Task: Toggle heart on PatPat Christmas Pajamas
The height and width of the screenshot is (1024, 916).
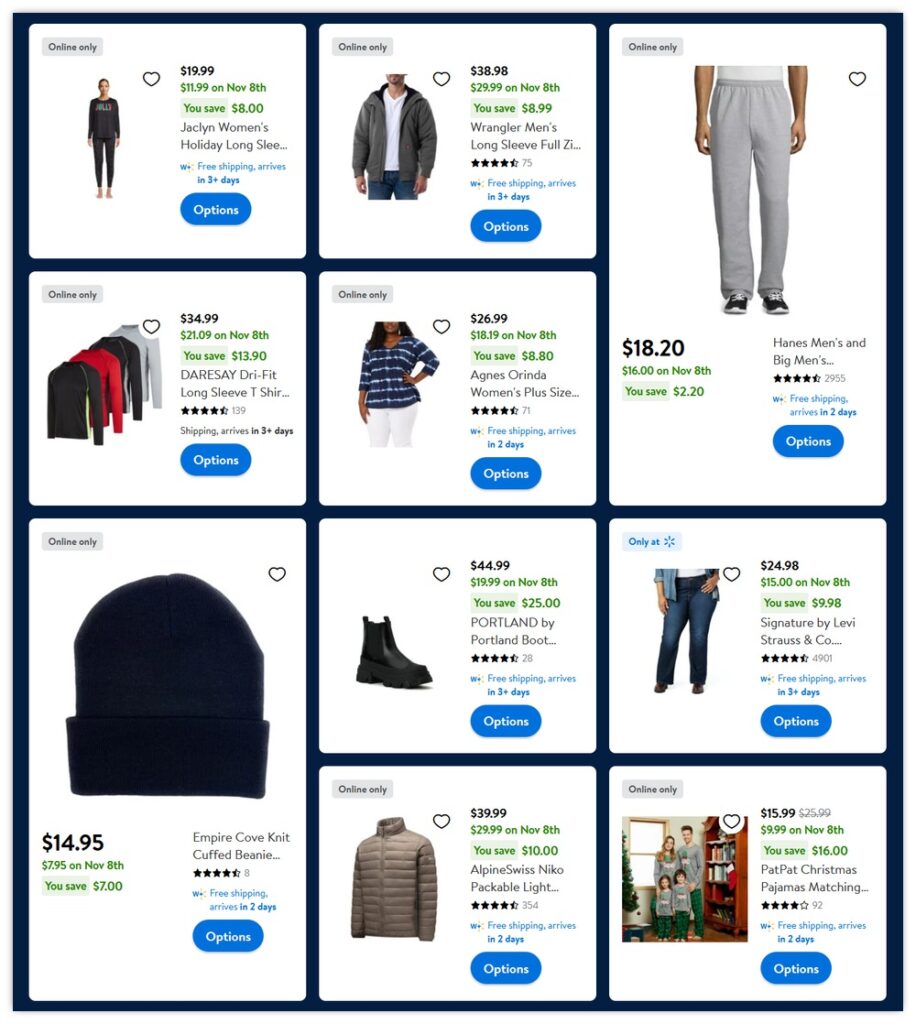Action: 731,821
